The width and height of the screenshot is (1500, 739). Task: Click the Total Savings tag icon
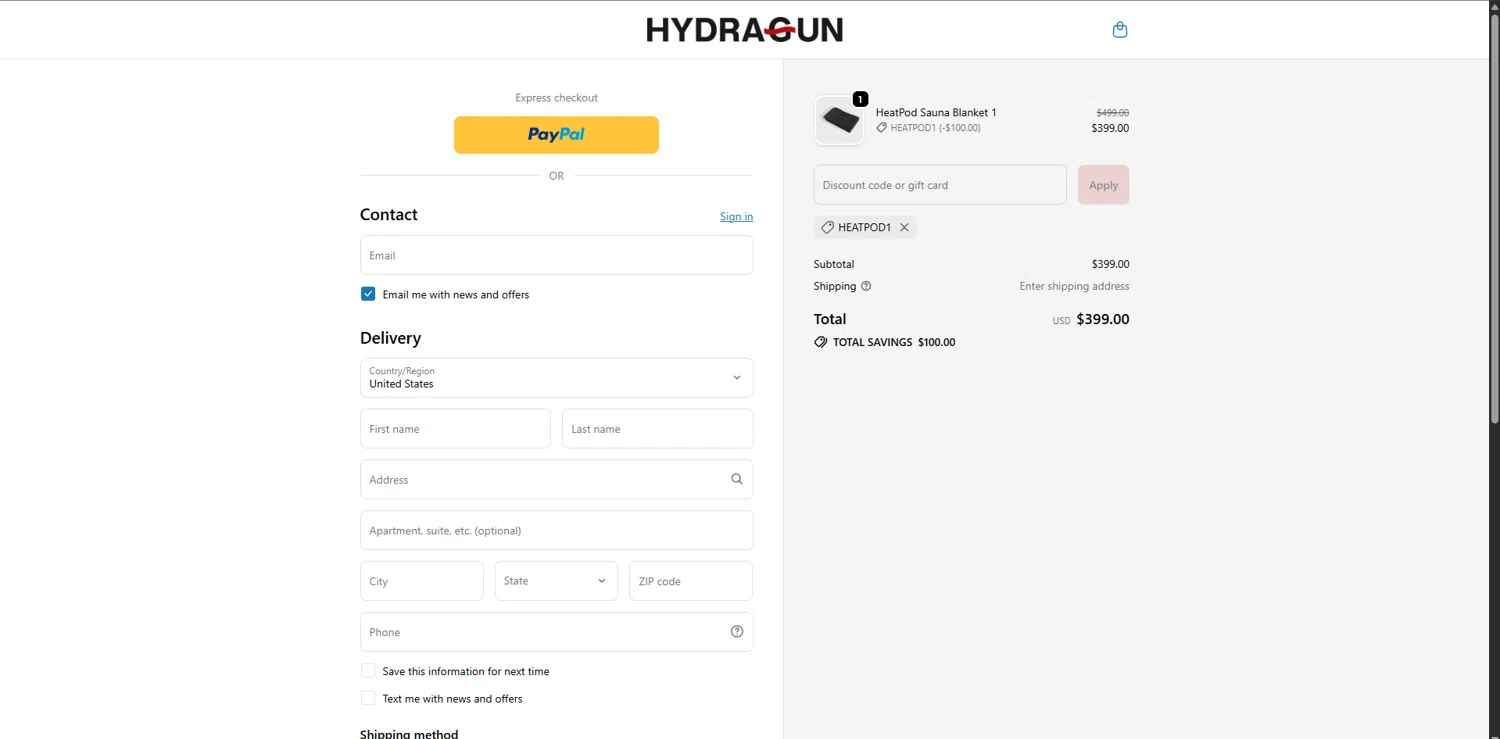[821, 342]
